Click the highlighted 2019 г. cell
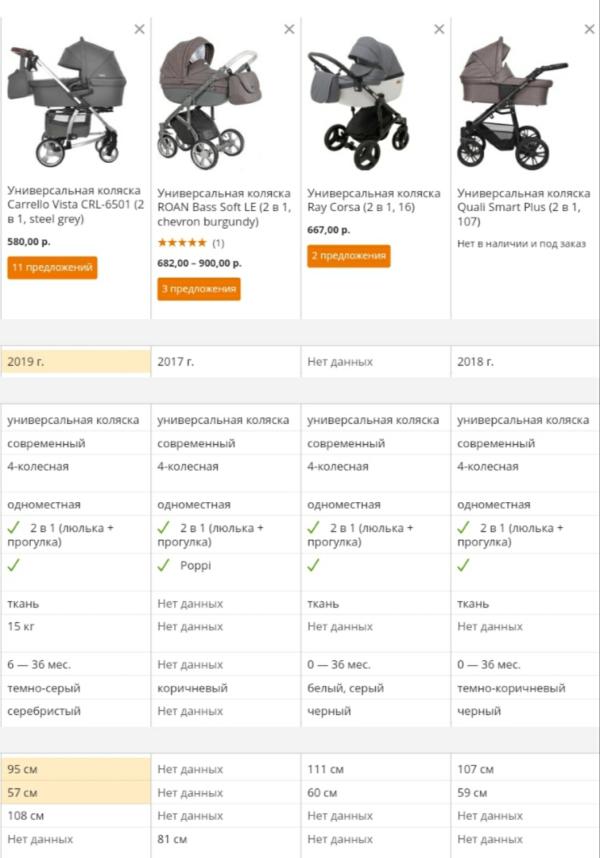 pyautogui.click(x=76, y=362)
